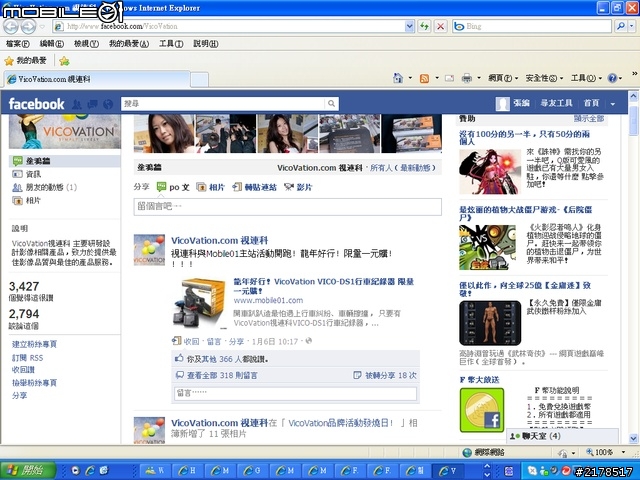Click the thumbs-up like icon under post
This screenshot has width=640, height=480.
179,358
